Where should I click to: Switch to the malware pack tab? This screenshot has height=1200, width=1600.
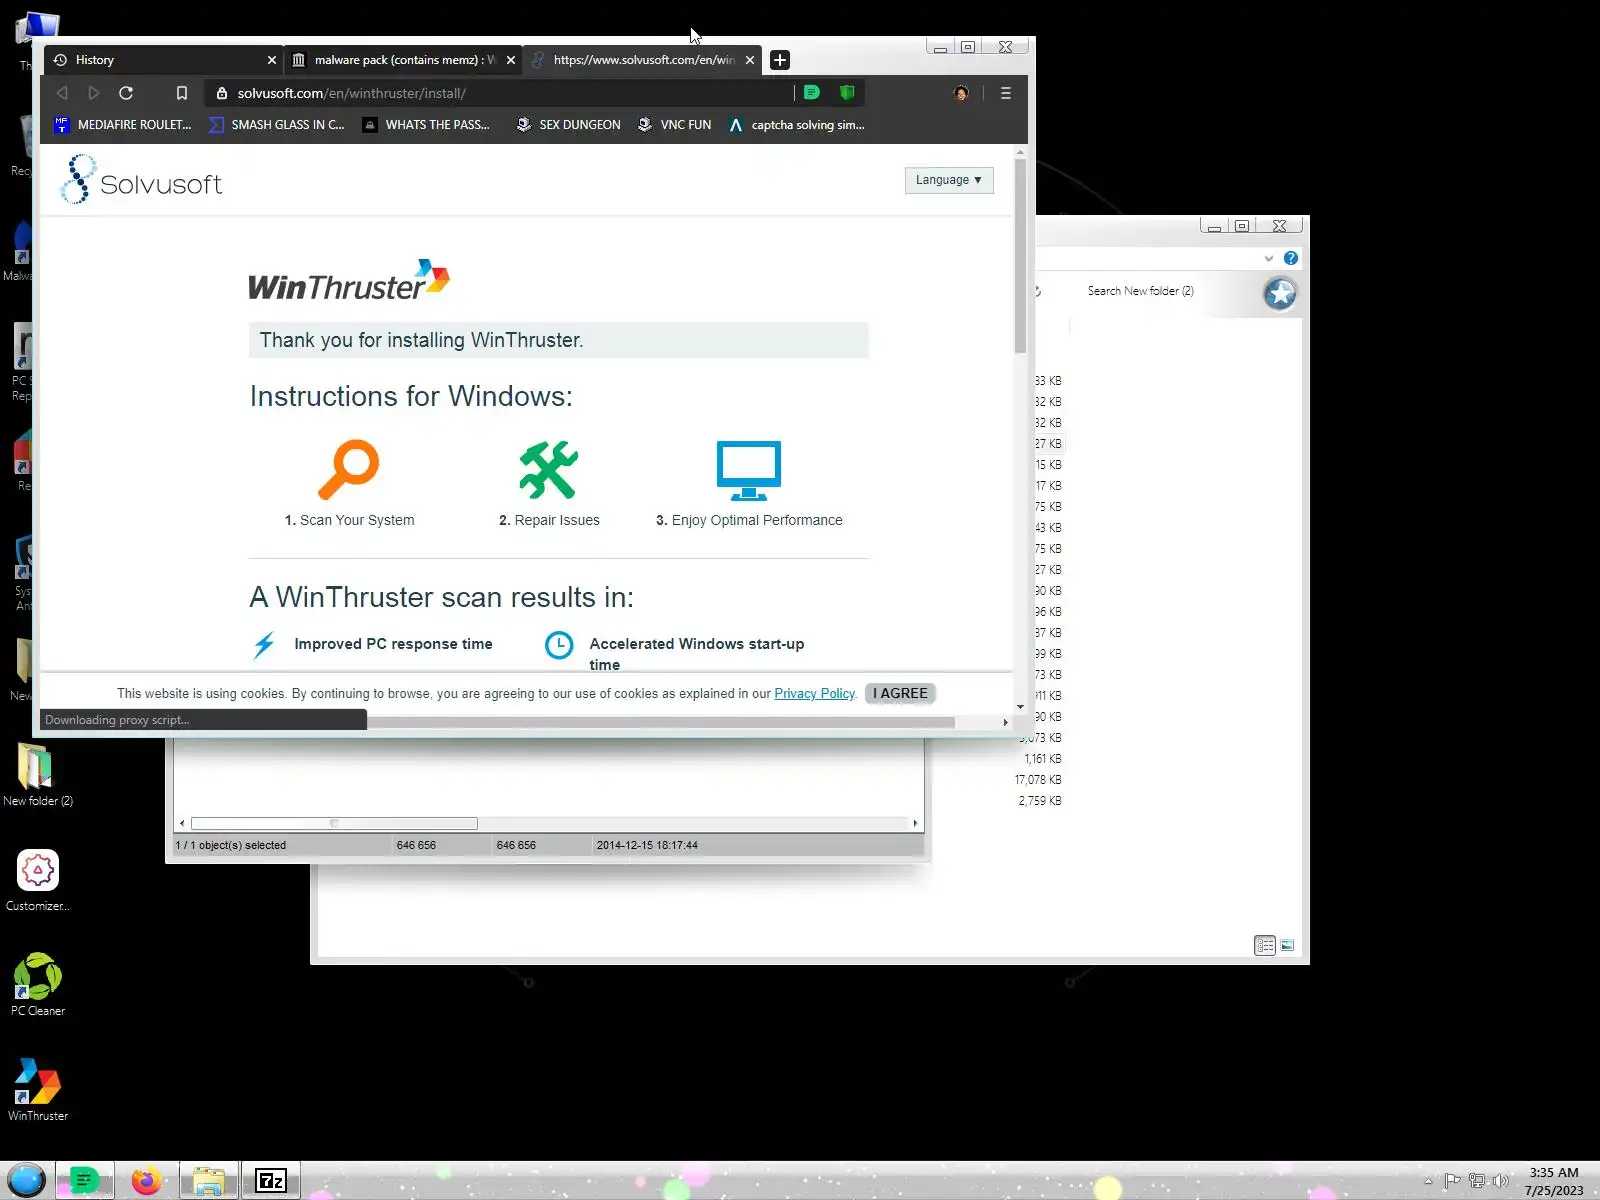click(402, 60)
